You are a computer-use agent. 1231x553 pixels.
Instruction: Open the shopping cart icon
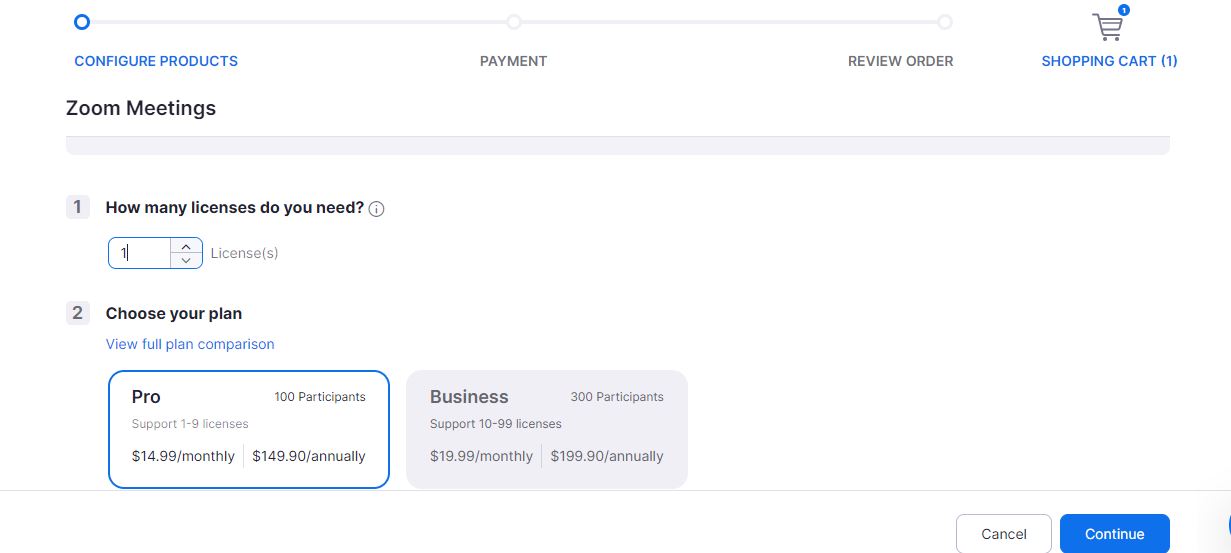coord(1107,27)
